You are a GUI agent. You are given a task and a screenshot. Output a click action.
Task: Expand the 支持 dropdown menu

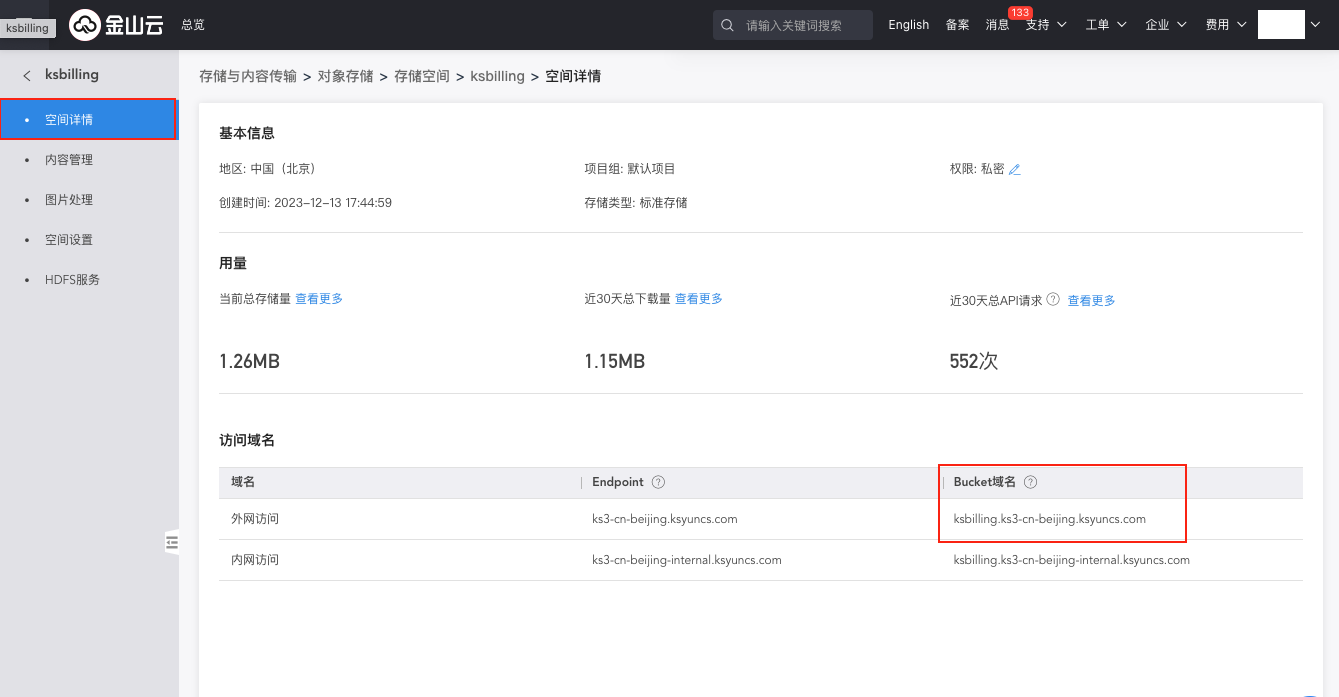(1046, 25)
